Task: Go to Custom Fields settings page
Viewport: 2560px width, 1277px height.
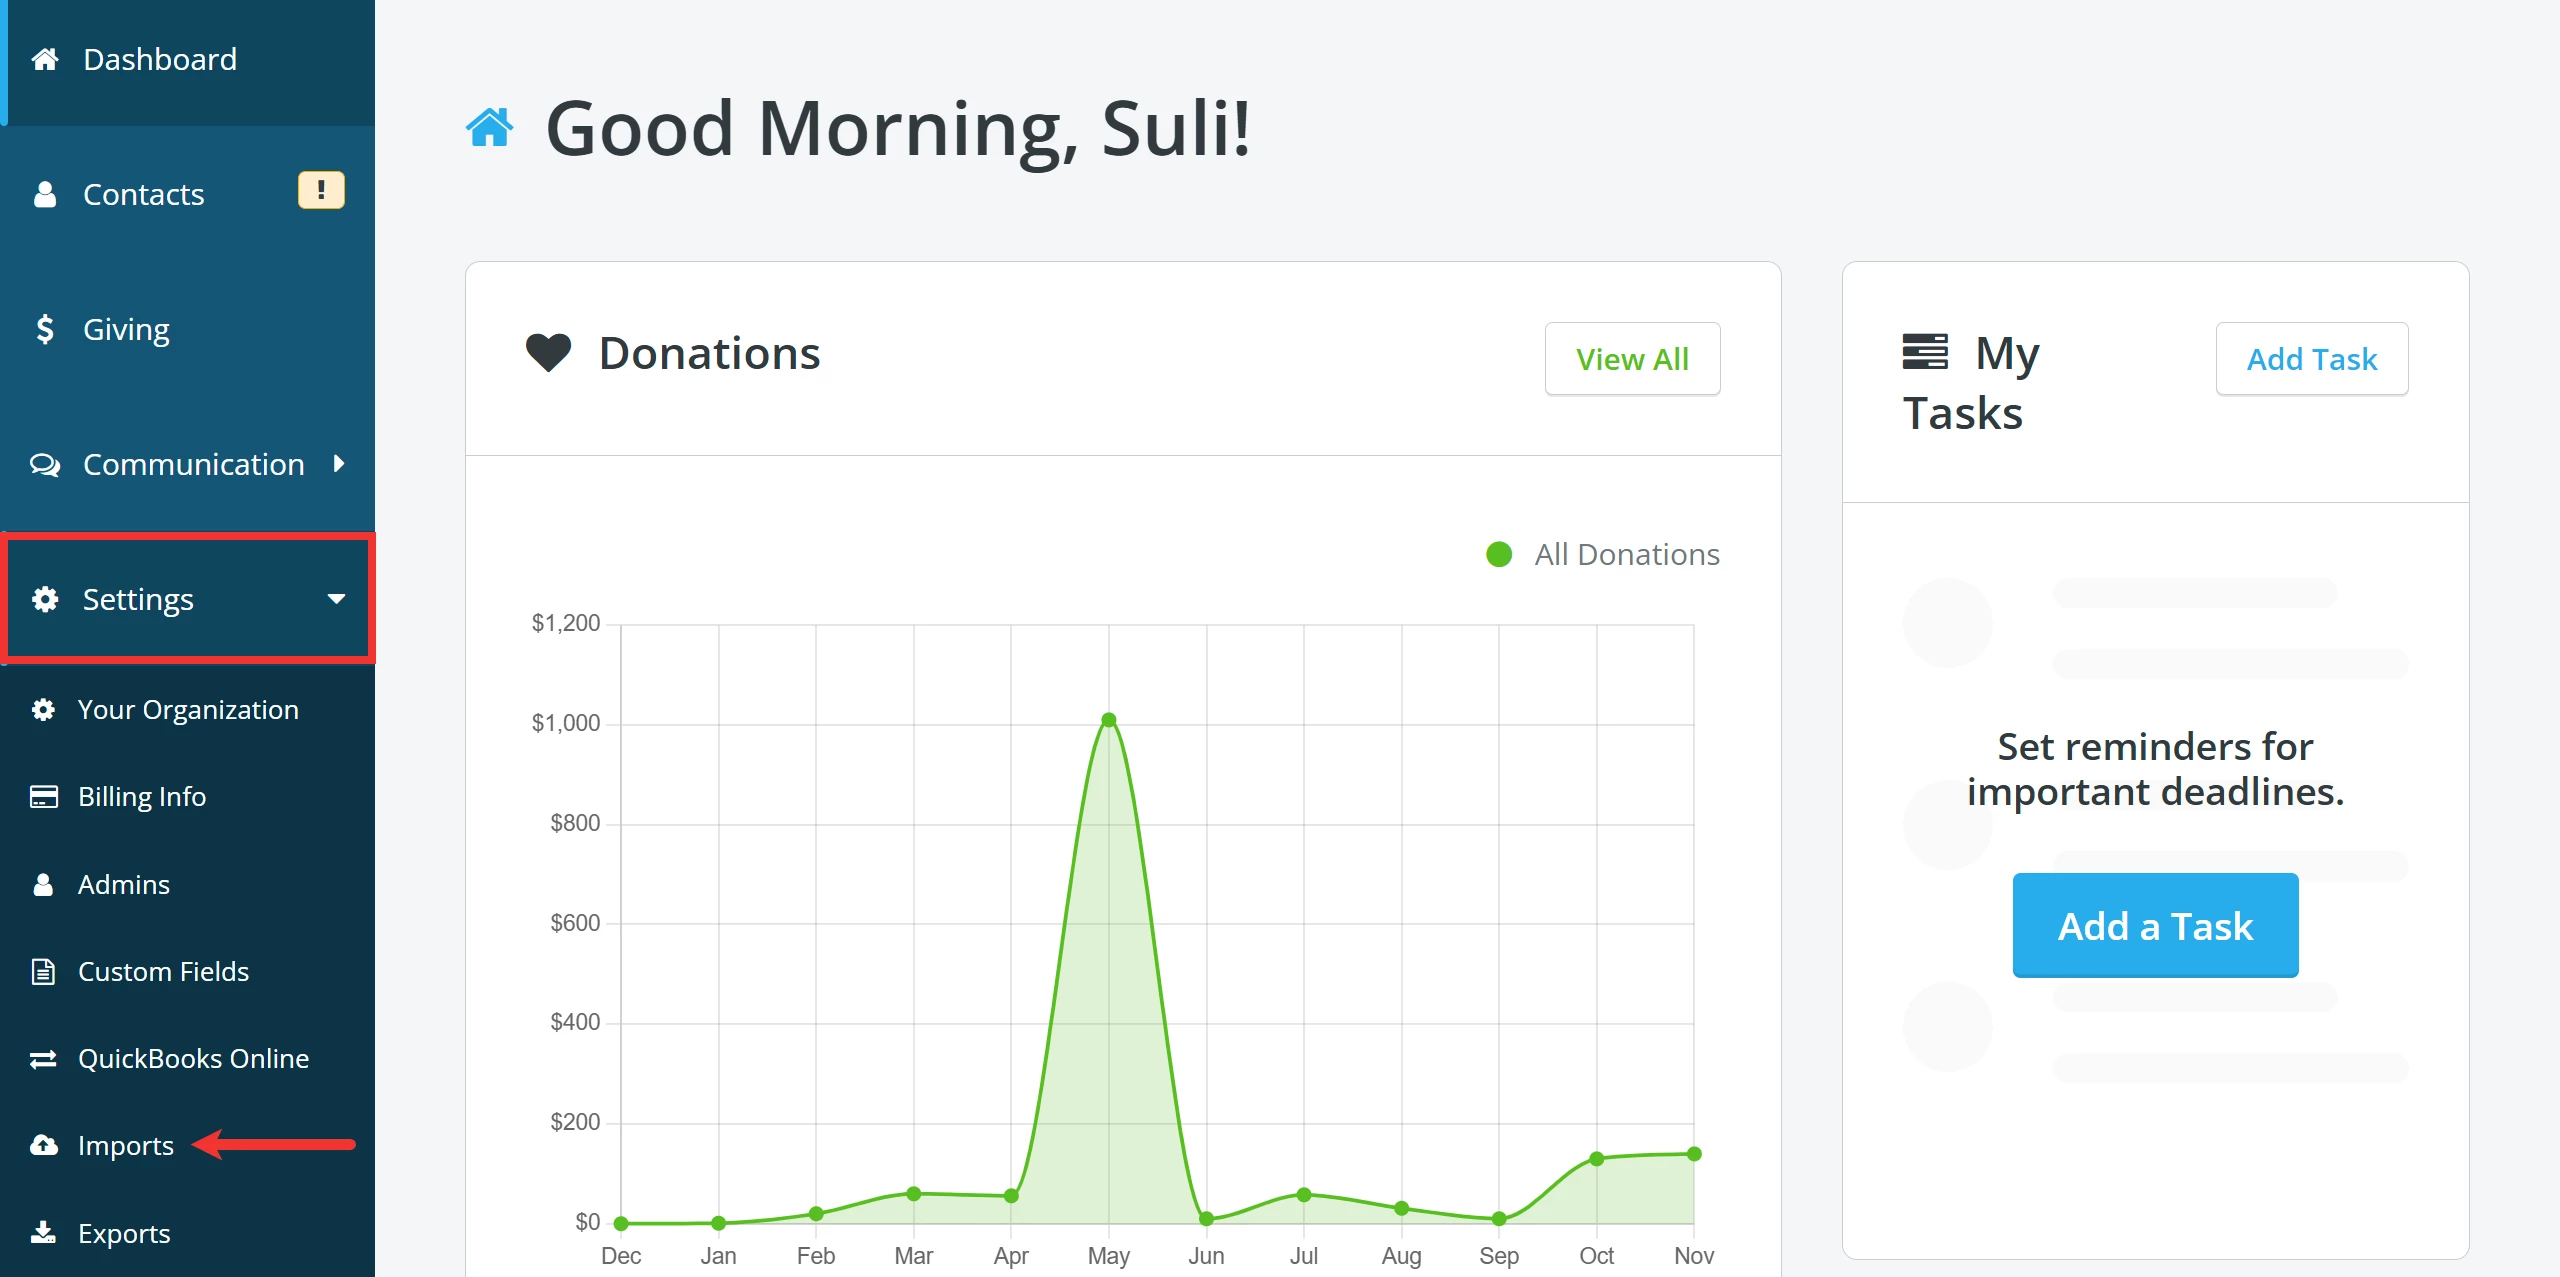Action: coord(163,971)
